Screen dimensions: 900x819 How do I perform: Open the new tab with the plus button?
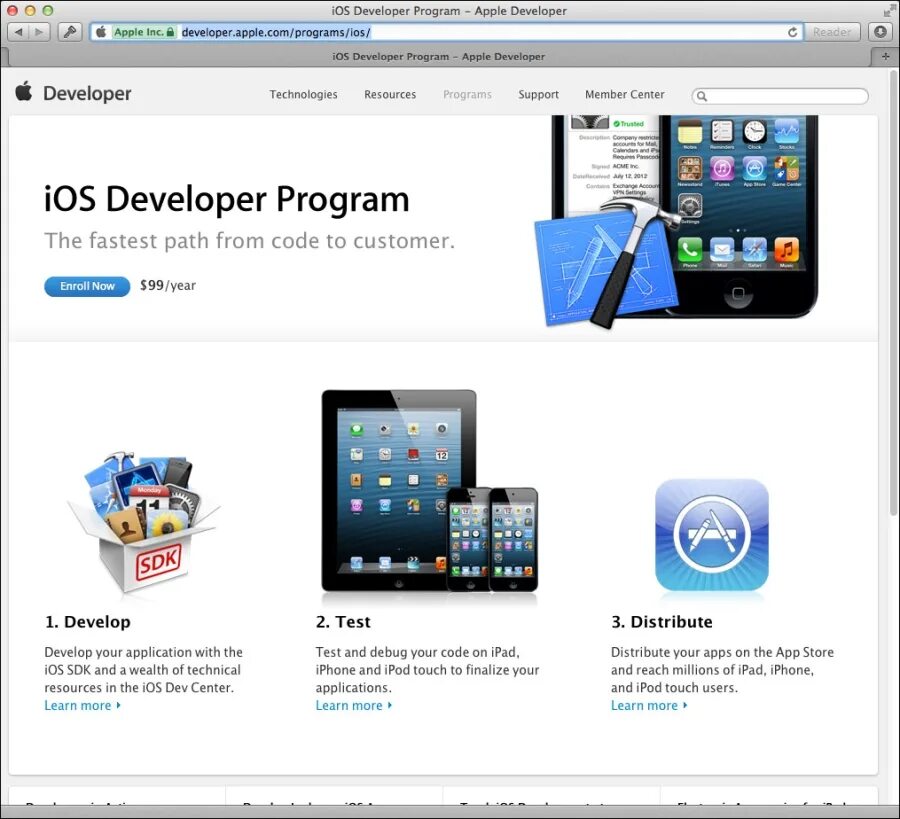(886, 56)
